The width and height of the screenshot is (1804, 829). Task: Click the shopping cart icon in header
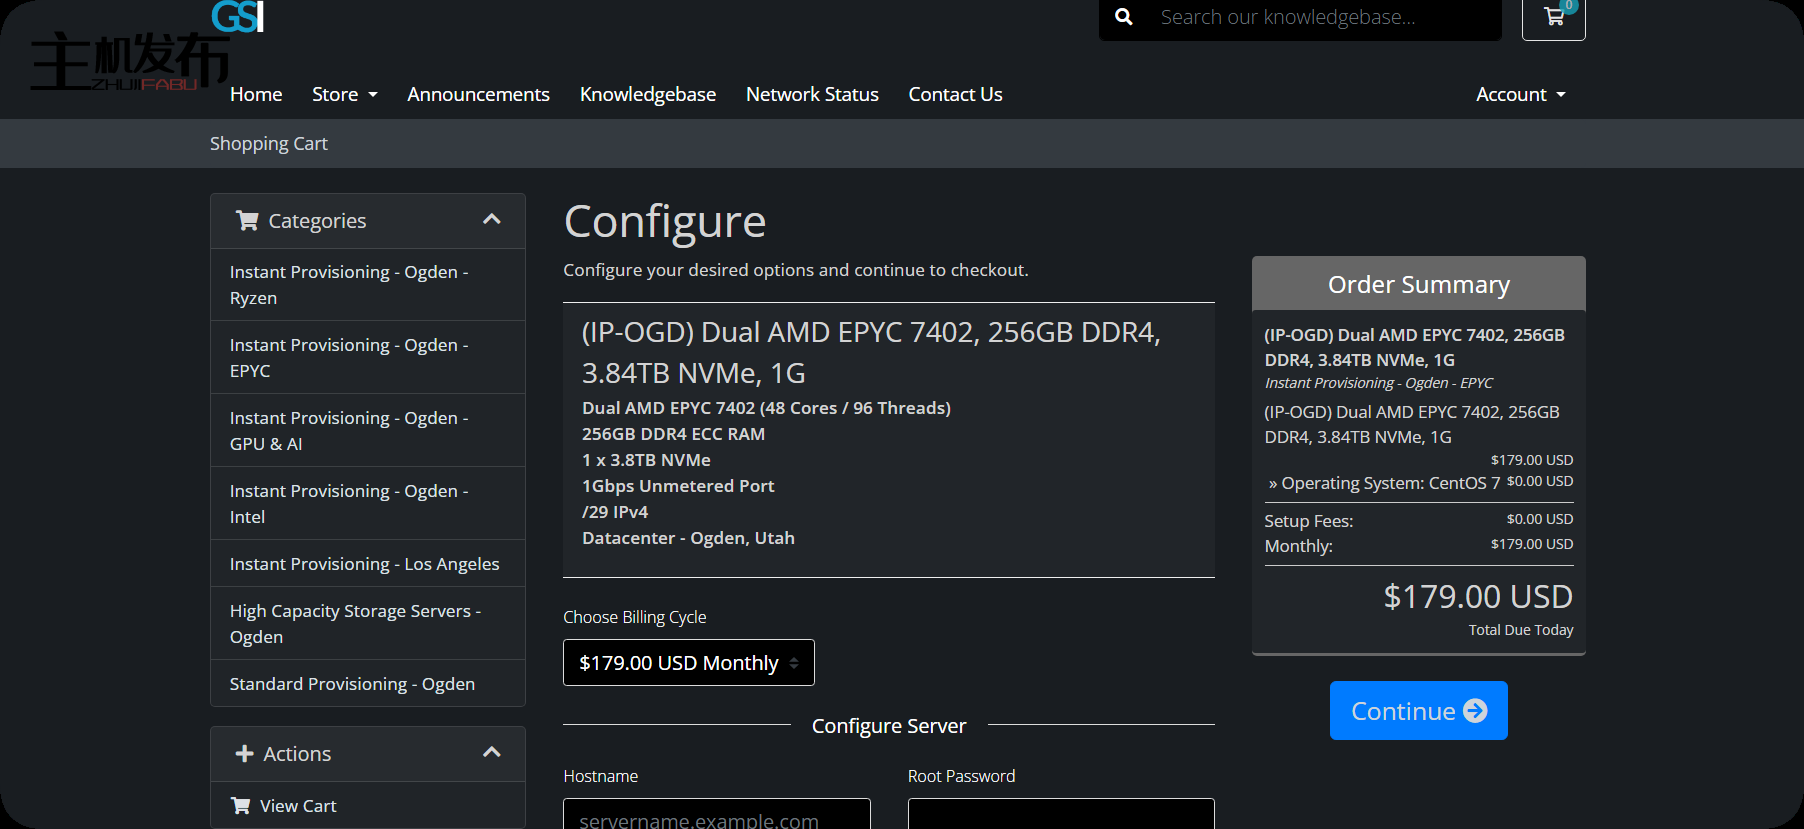1553,17
